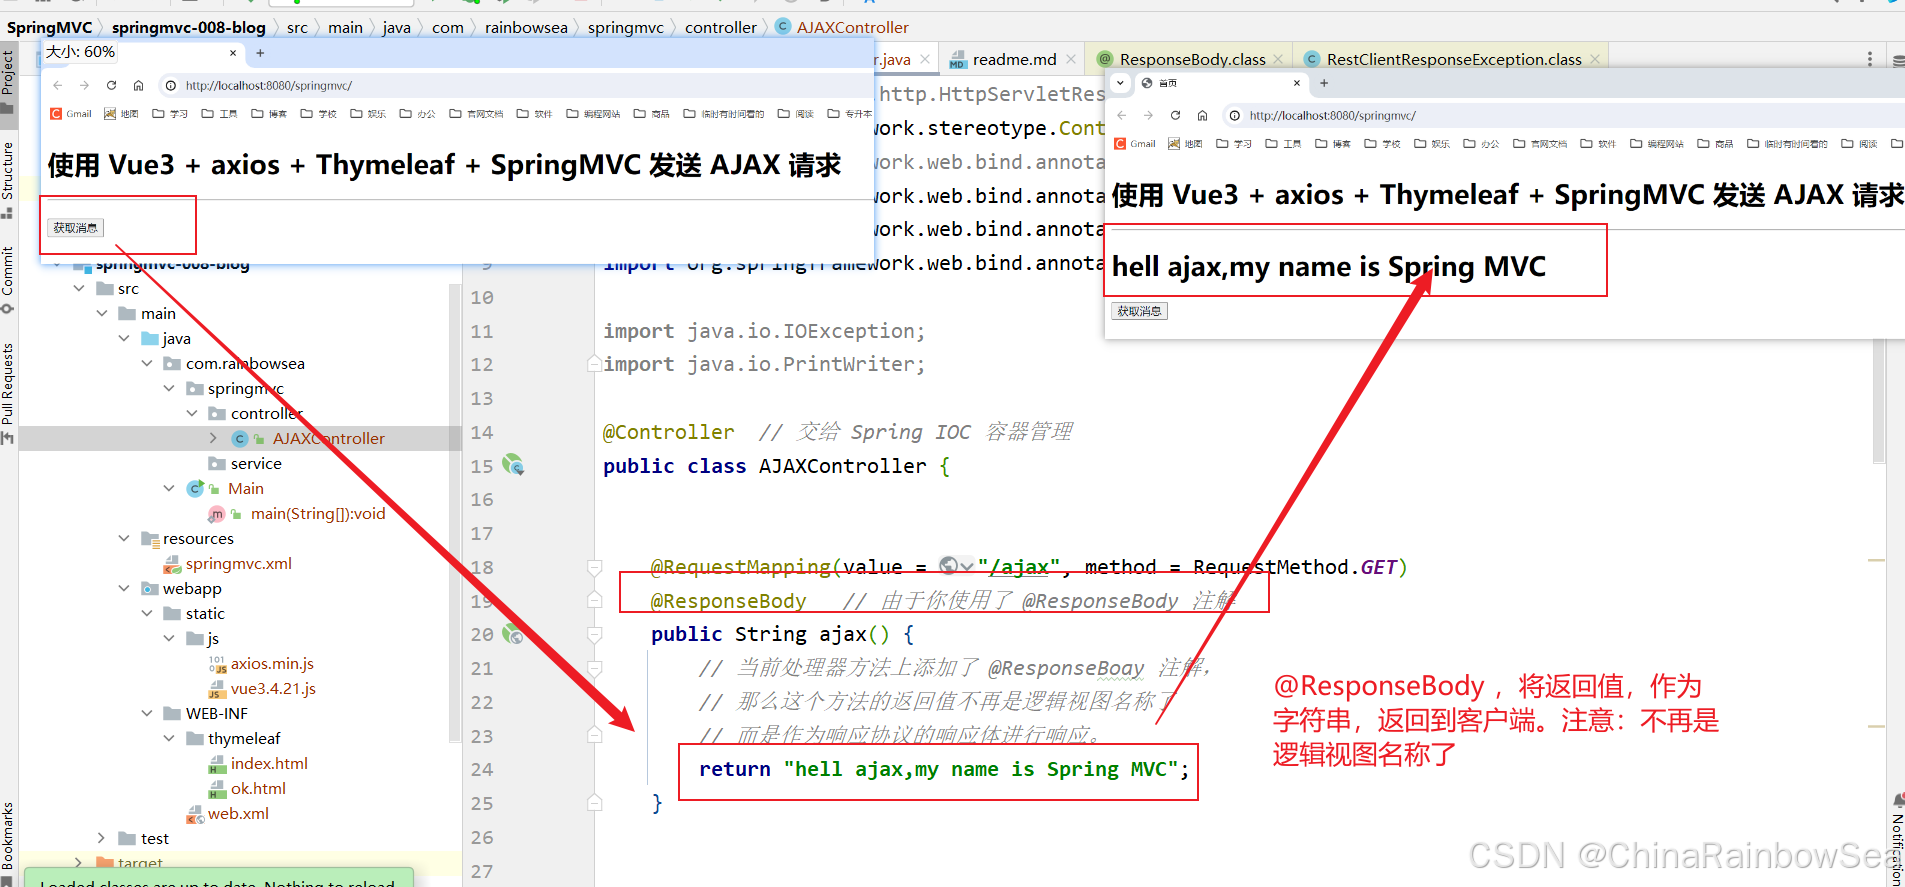Viewport: 1905px width, 887px height.
Task: Toggle code folding at ajax() method line 20
Action: click(594, 634)
